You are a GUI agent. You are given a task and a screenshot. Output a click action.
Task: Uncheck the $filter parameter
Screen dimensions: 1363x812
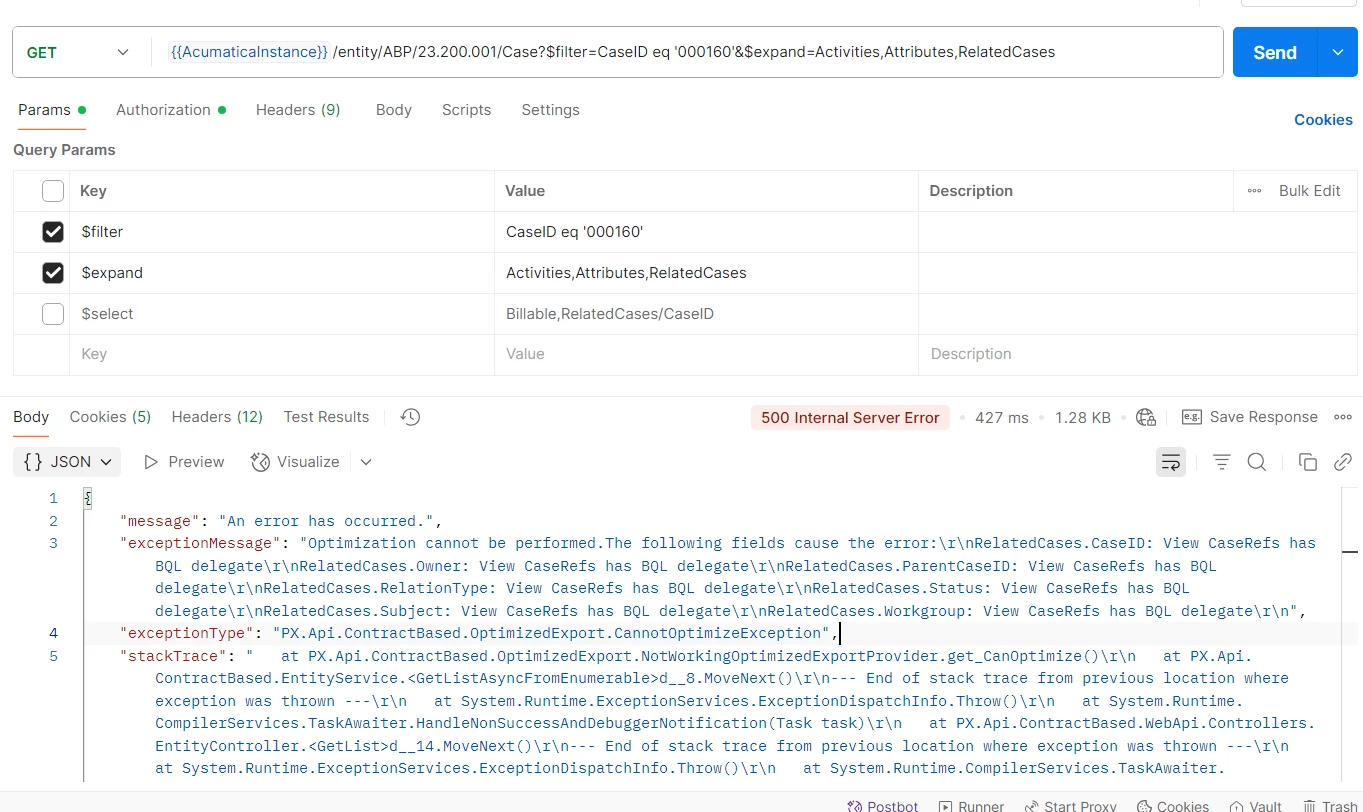pos(53,232)
